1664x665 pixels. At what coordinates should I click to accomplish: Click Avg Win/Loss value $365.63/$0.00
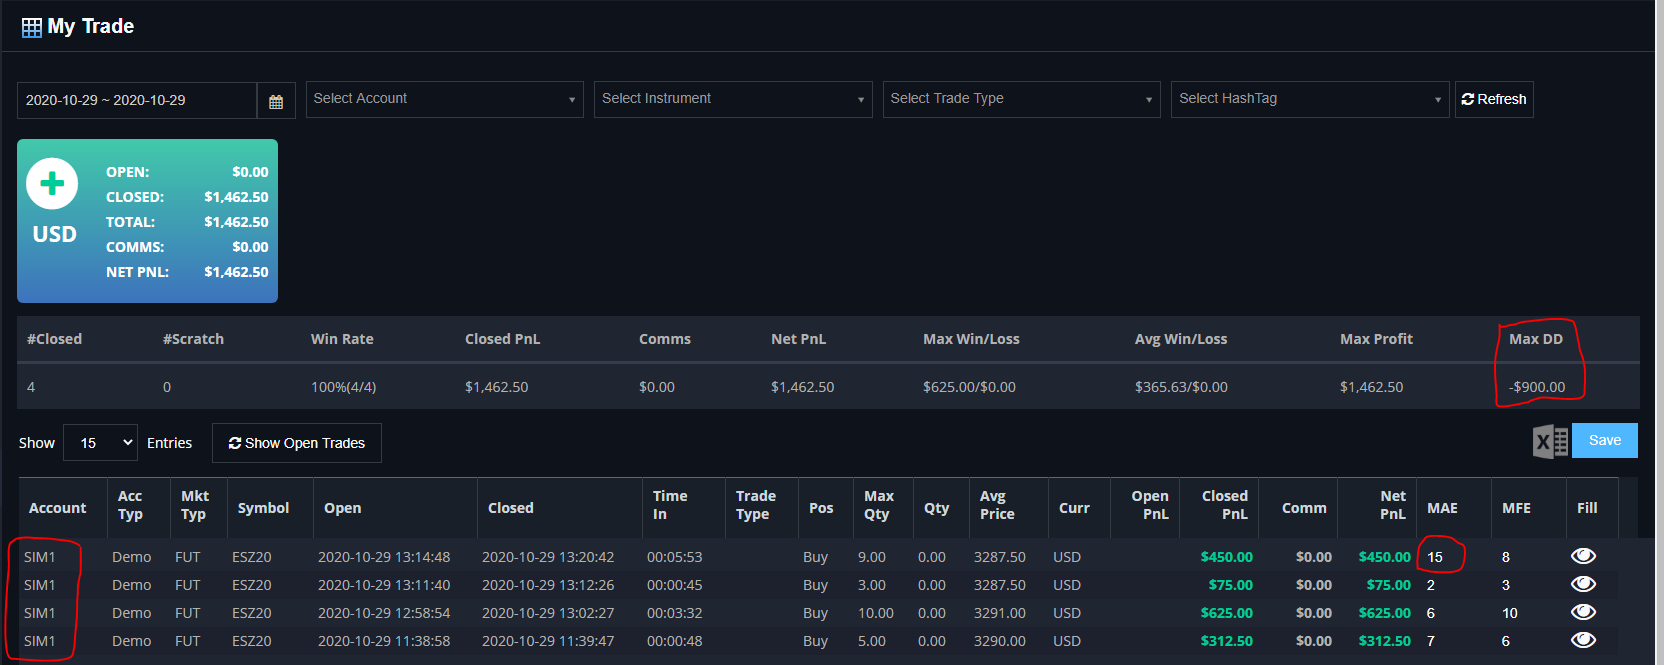pos(1181,387)
